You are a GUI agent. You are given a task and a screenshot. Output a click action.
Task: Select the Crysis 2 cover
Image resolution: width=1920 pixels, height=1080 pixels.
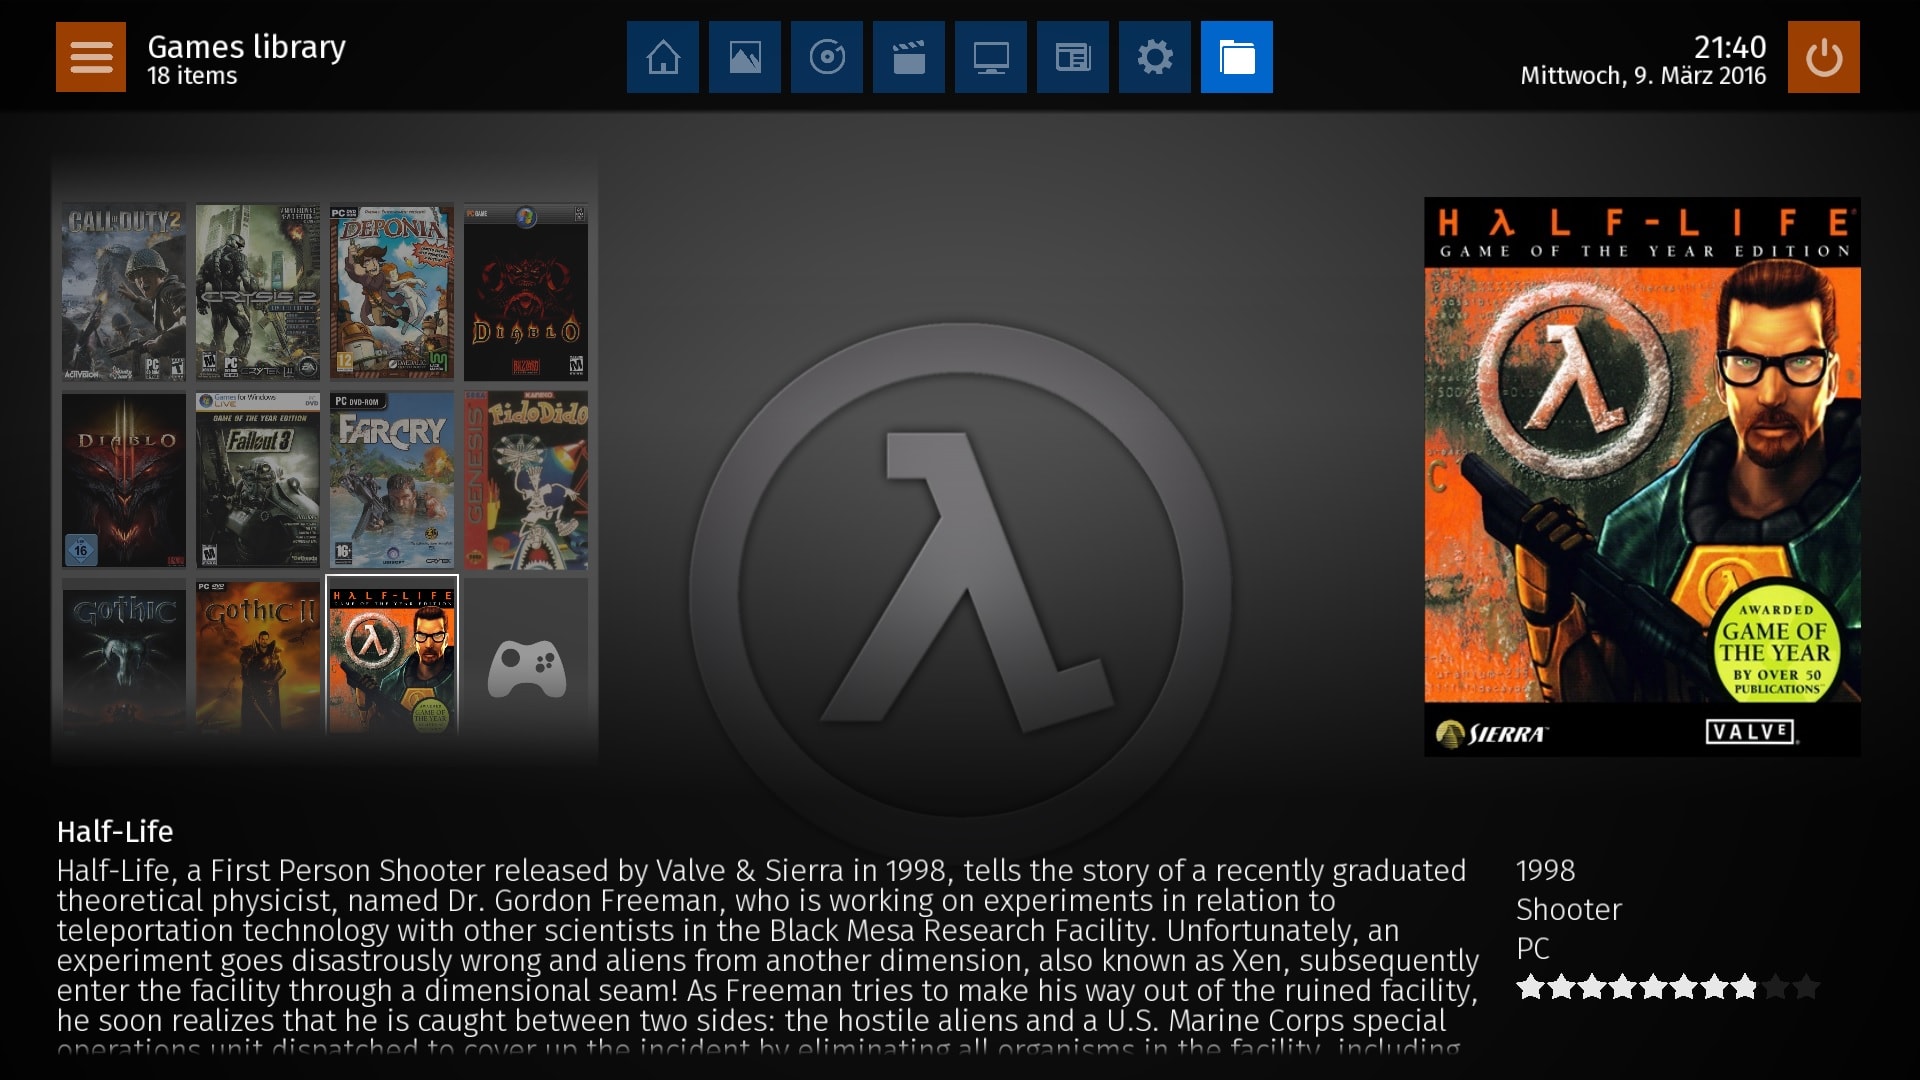point(258,292)
